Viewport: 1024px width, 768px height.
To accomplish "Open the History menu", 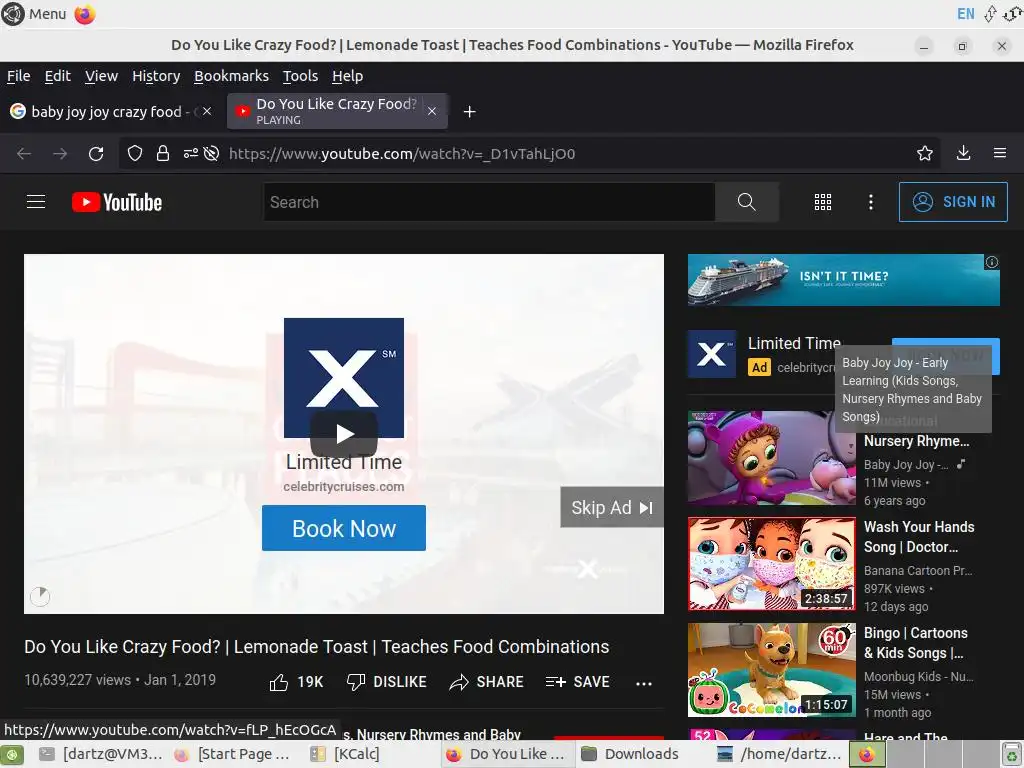I will [156, 76].
